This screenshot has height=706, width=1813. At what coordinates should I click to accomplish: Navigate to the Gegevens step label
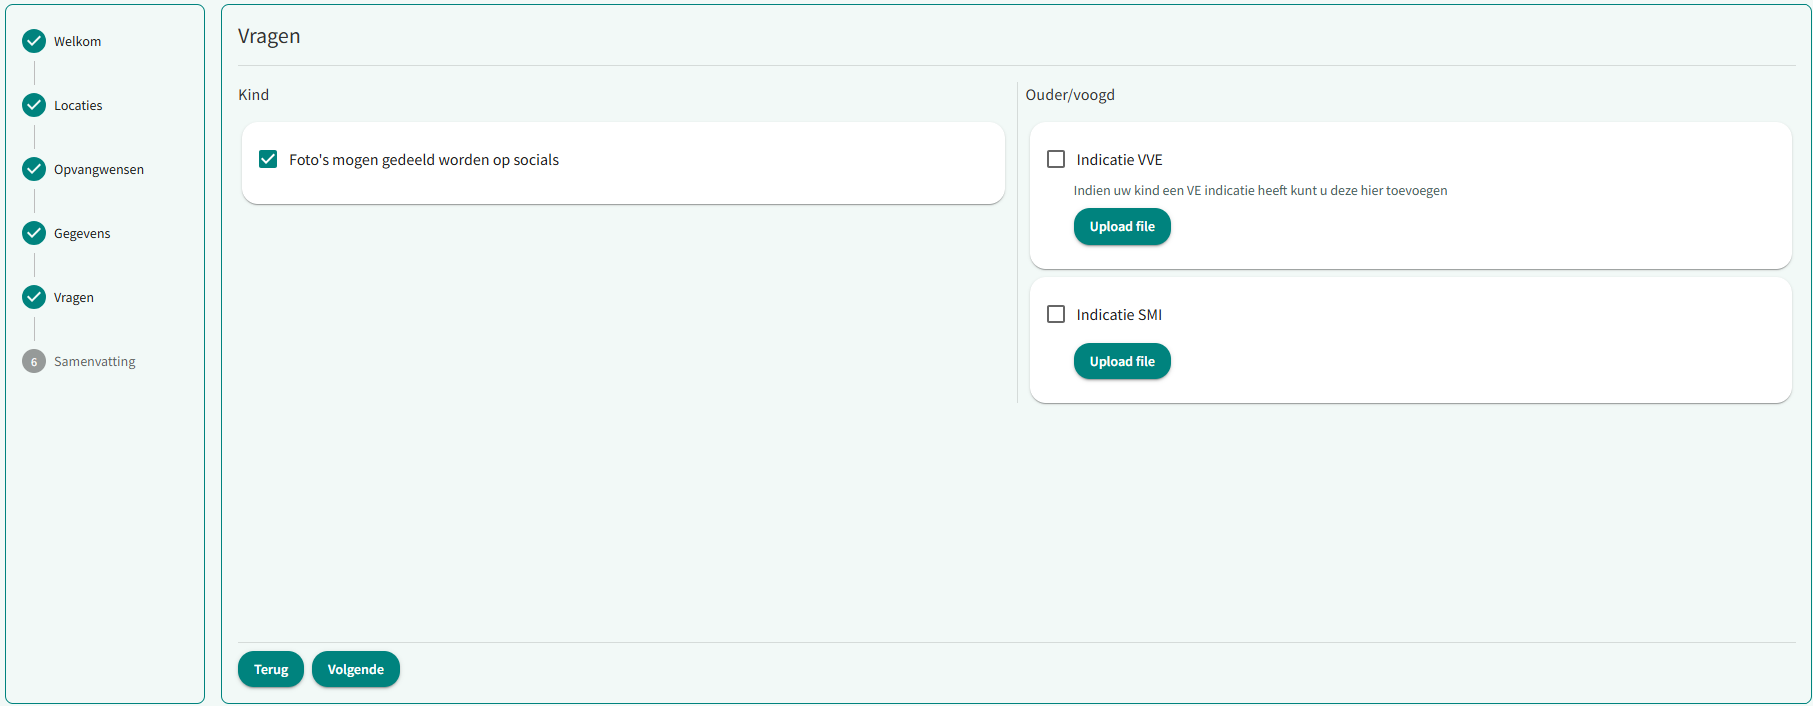[82, 233]
